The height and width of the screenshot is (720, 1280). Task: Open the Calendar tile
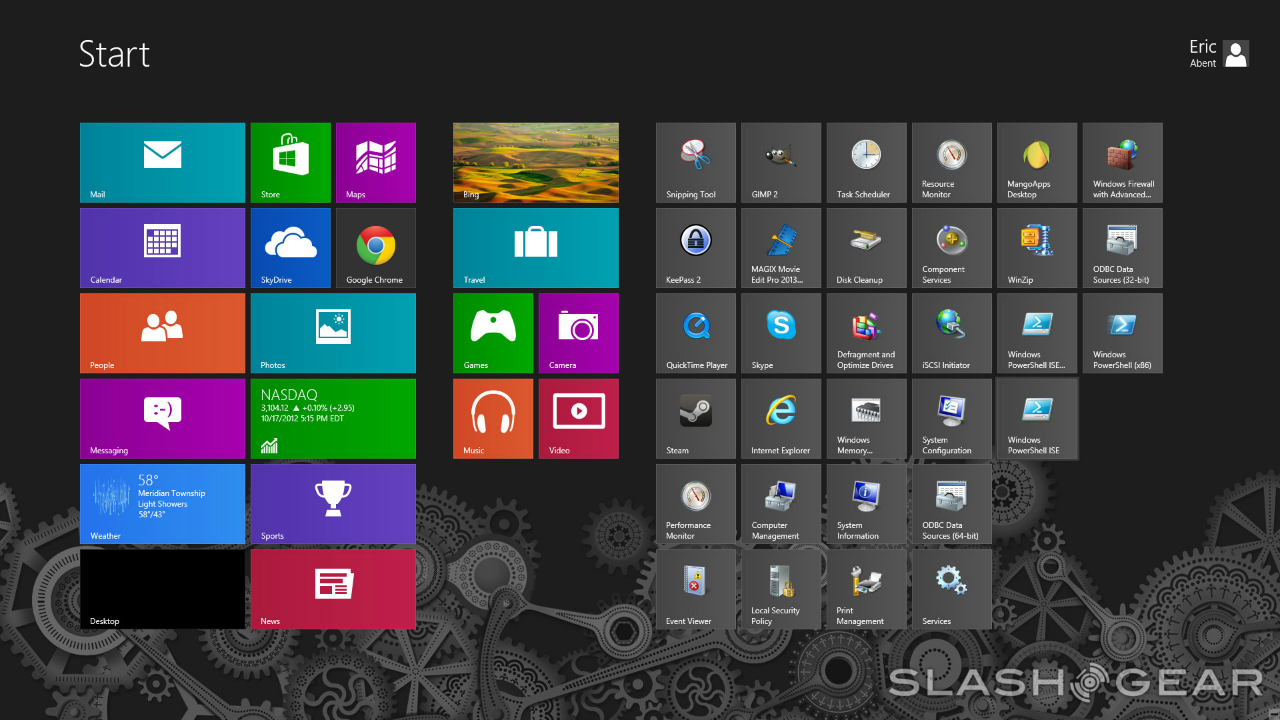pyautogui.click(x=162, y=248)
